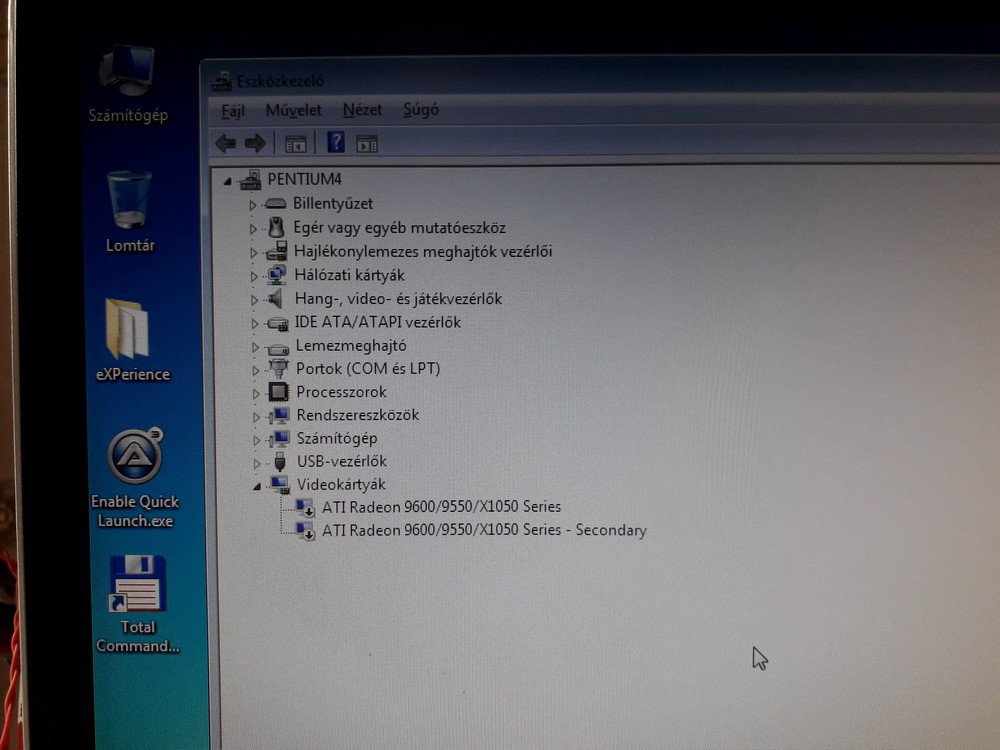Expand the Processzorok category

[x=256, y=393]
